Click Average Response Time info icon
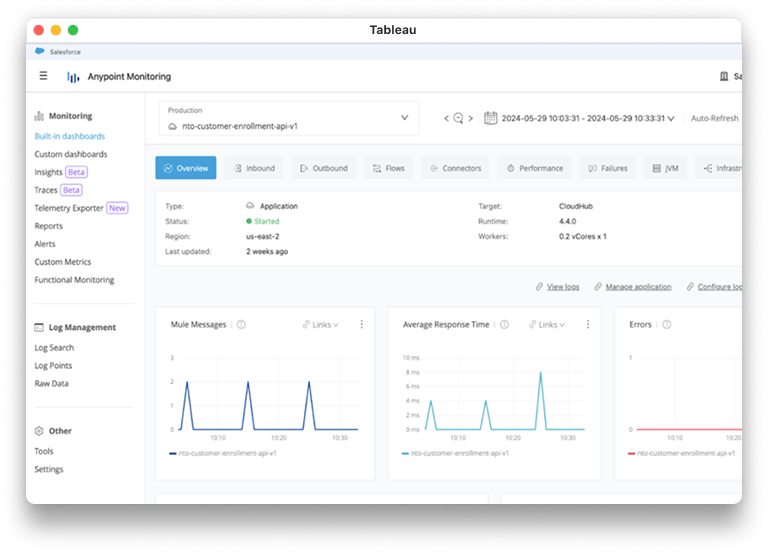 click(x=504, y=325)
